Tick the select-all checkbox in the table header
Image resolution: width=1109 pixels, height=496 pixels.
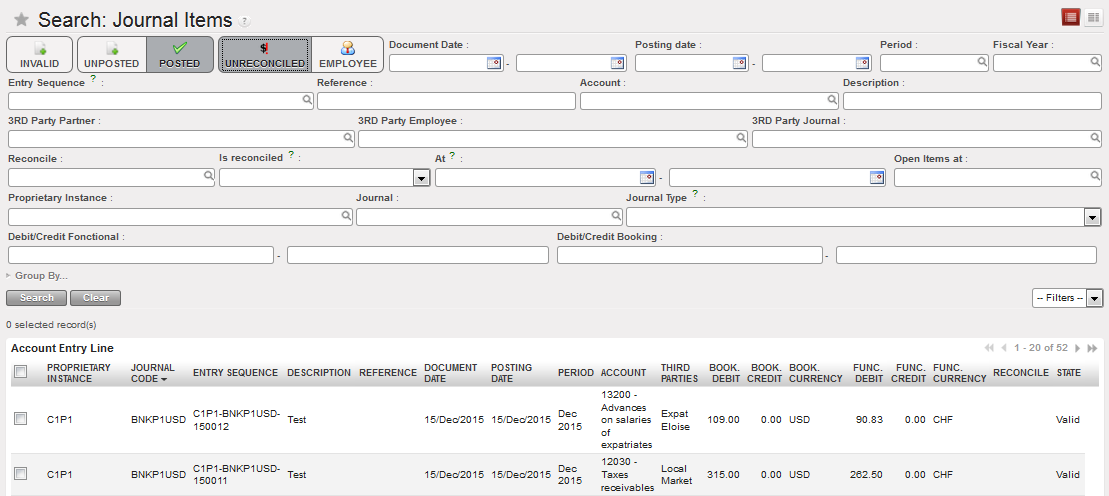click(21, 372)
